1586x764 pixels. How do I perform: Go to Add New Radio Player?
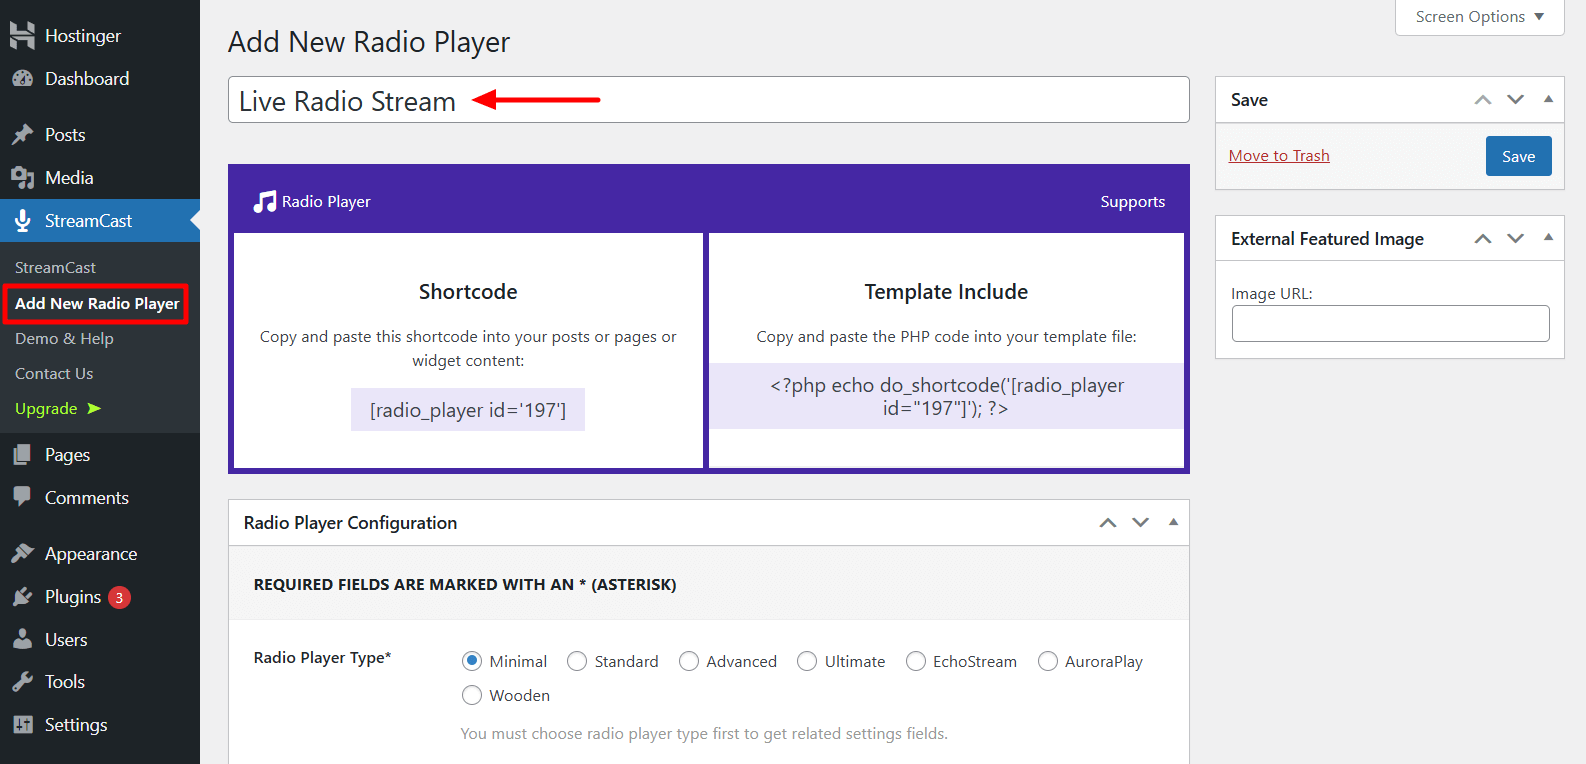click(97, 303)
